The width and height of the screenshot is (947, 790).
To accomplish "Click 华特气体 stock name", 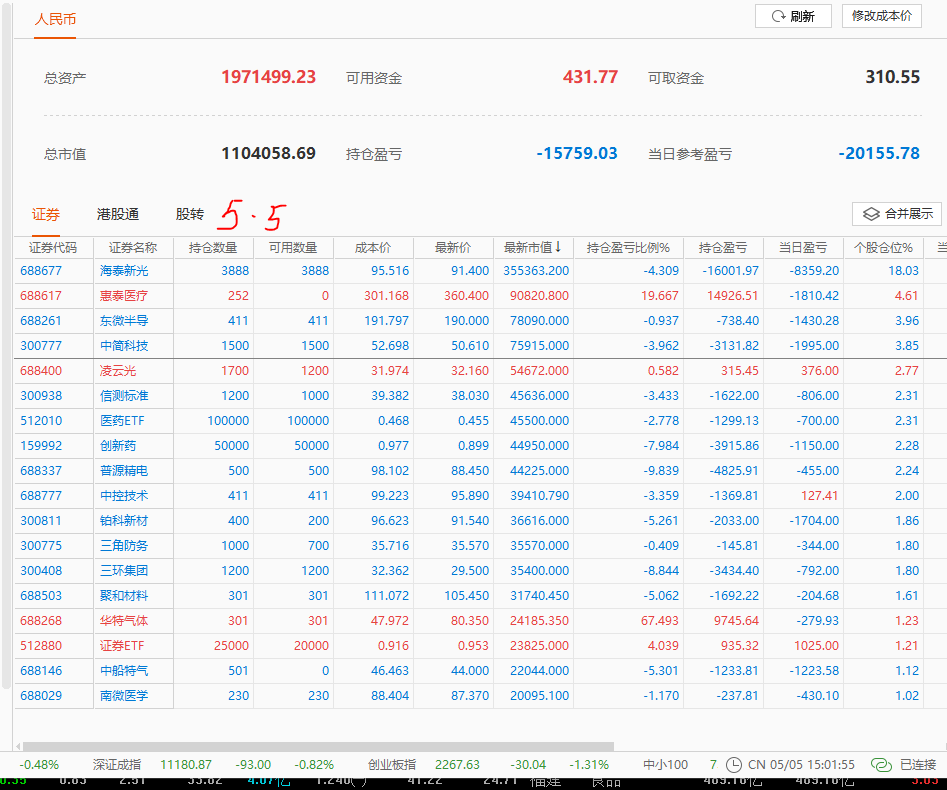I will click(x=124, y=621).
